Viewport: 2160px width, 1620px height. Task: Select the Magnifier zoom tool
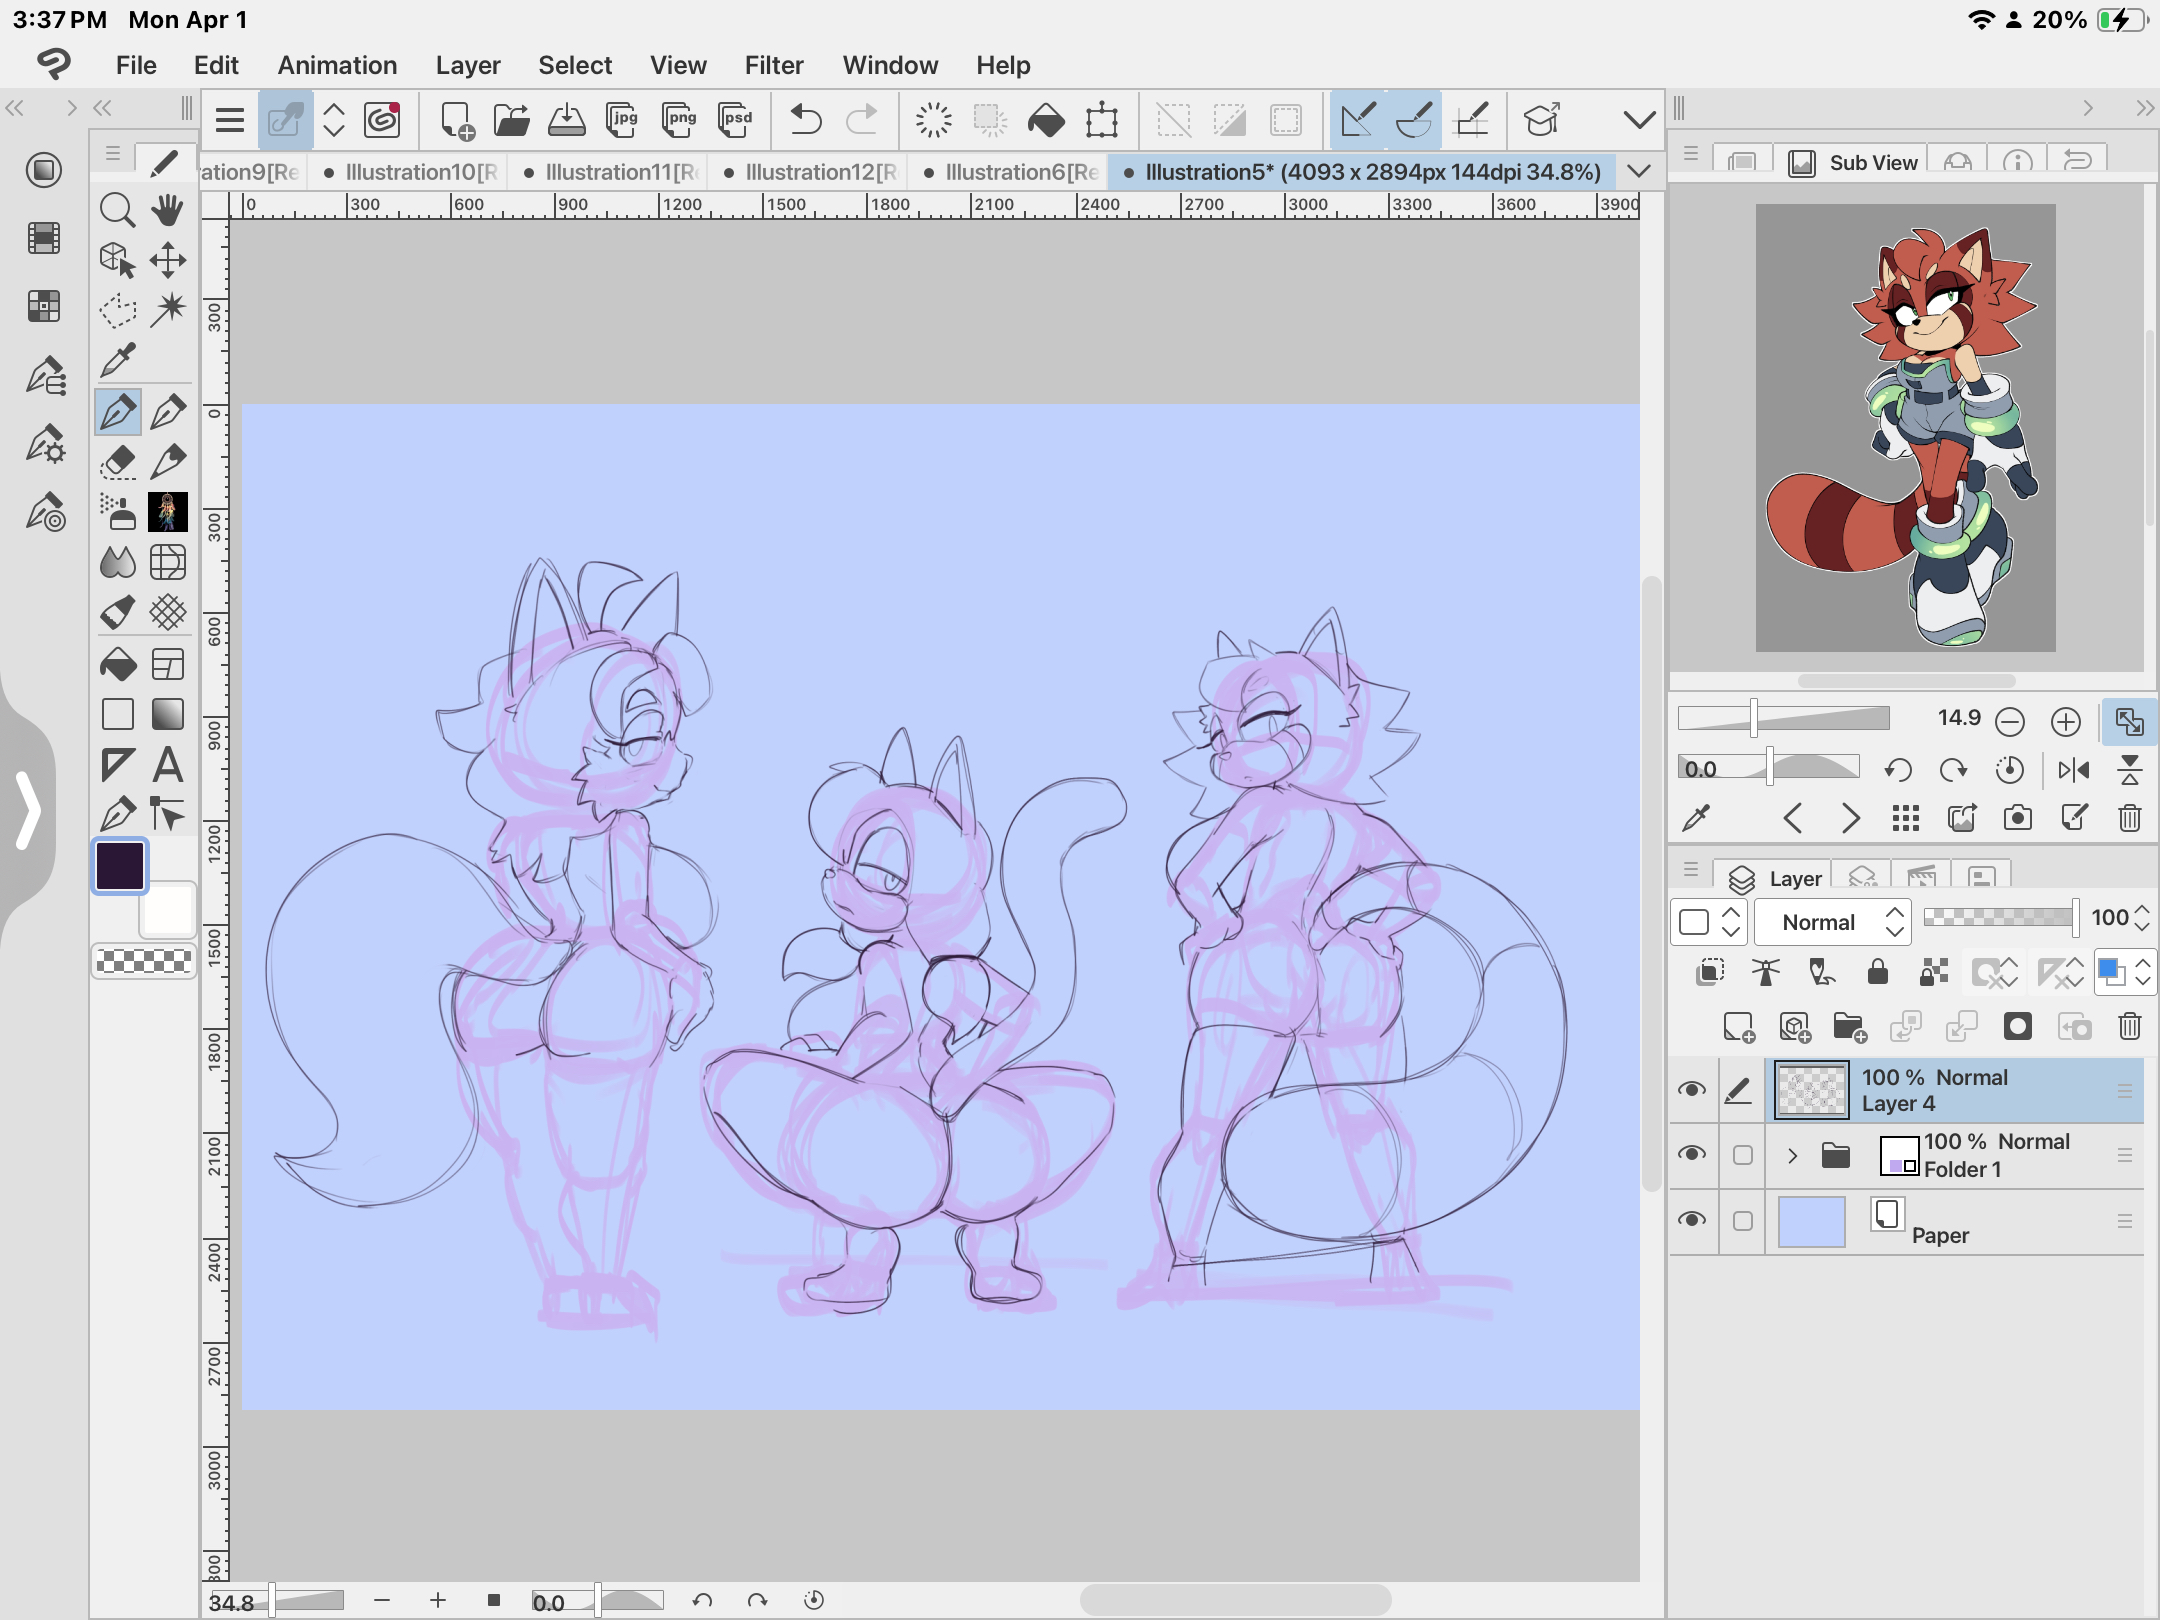pyautogui.click(x=118, y=209)
